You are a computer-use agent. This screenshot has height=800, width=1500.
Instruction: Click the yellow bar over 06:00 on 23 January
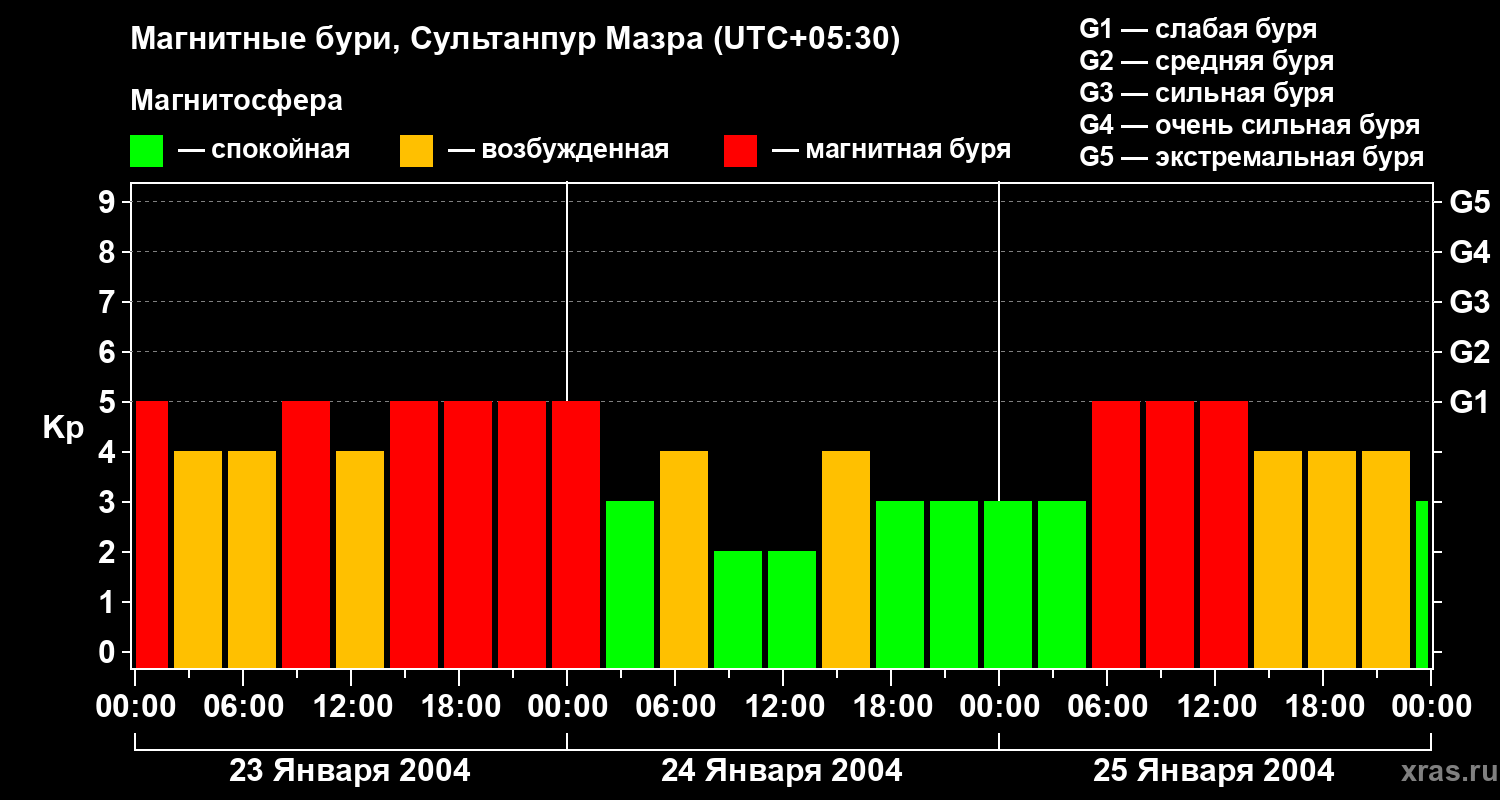click(252, 559)
